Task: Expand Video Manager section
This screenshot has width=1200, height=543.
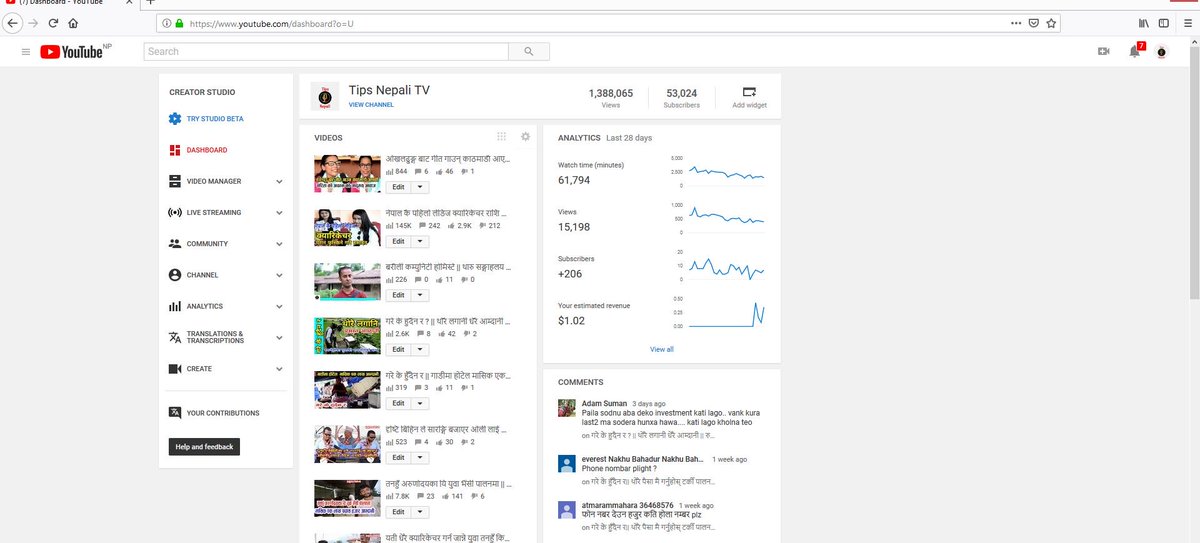Action: [279, 182]
